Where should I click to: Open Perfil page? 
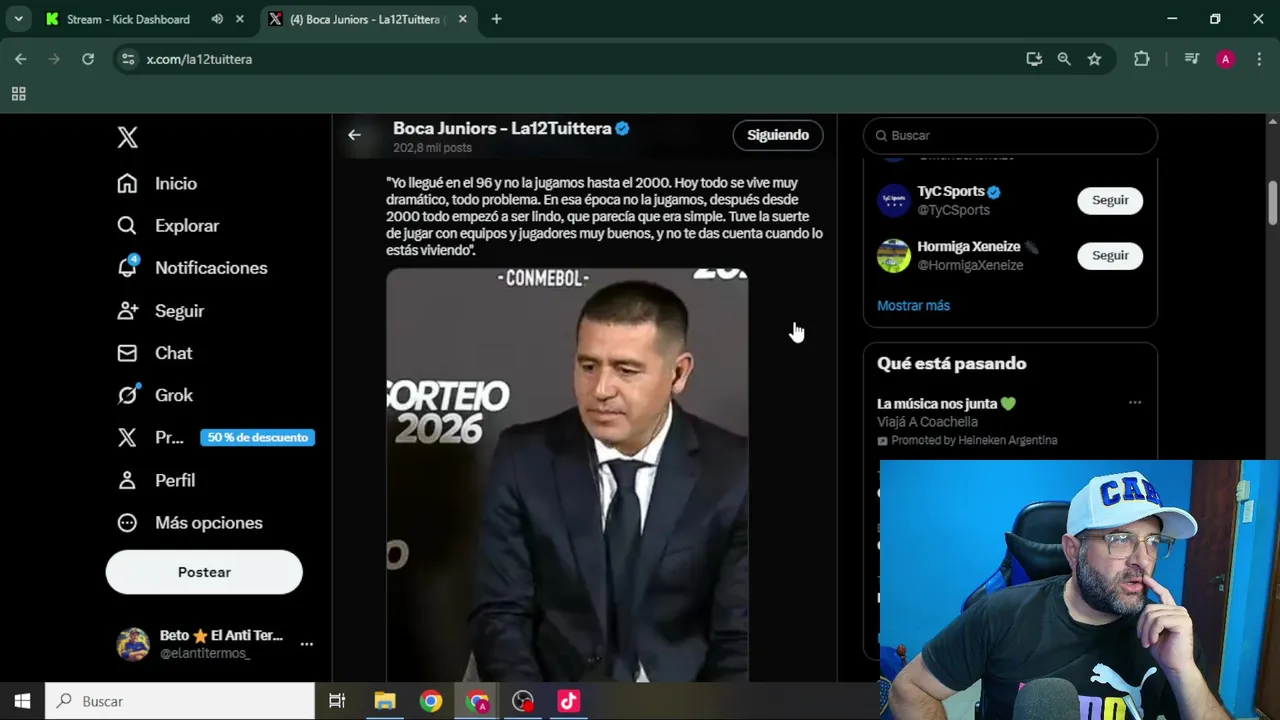pyautogui.click(x=155, y=480)
